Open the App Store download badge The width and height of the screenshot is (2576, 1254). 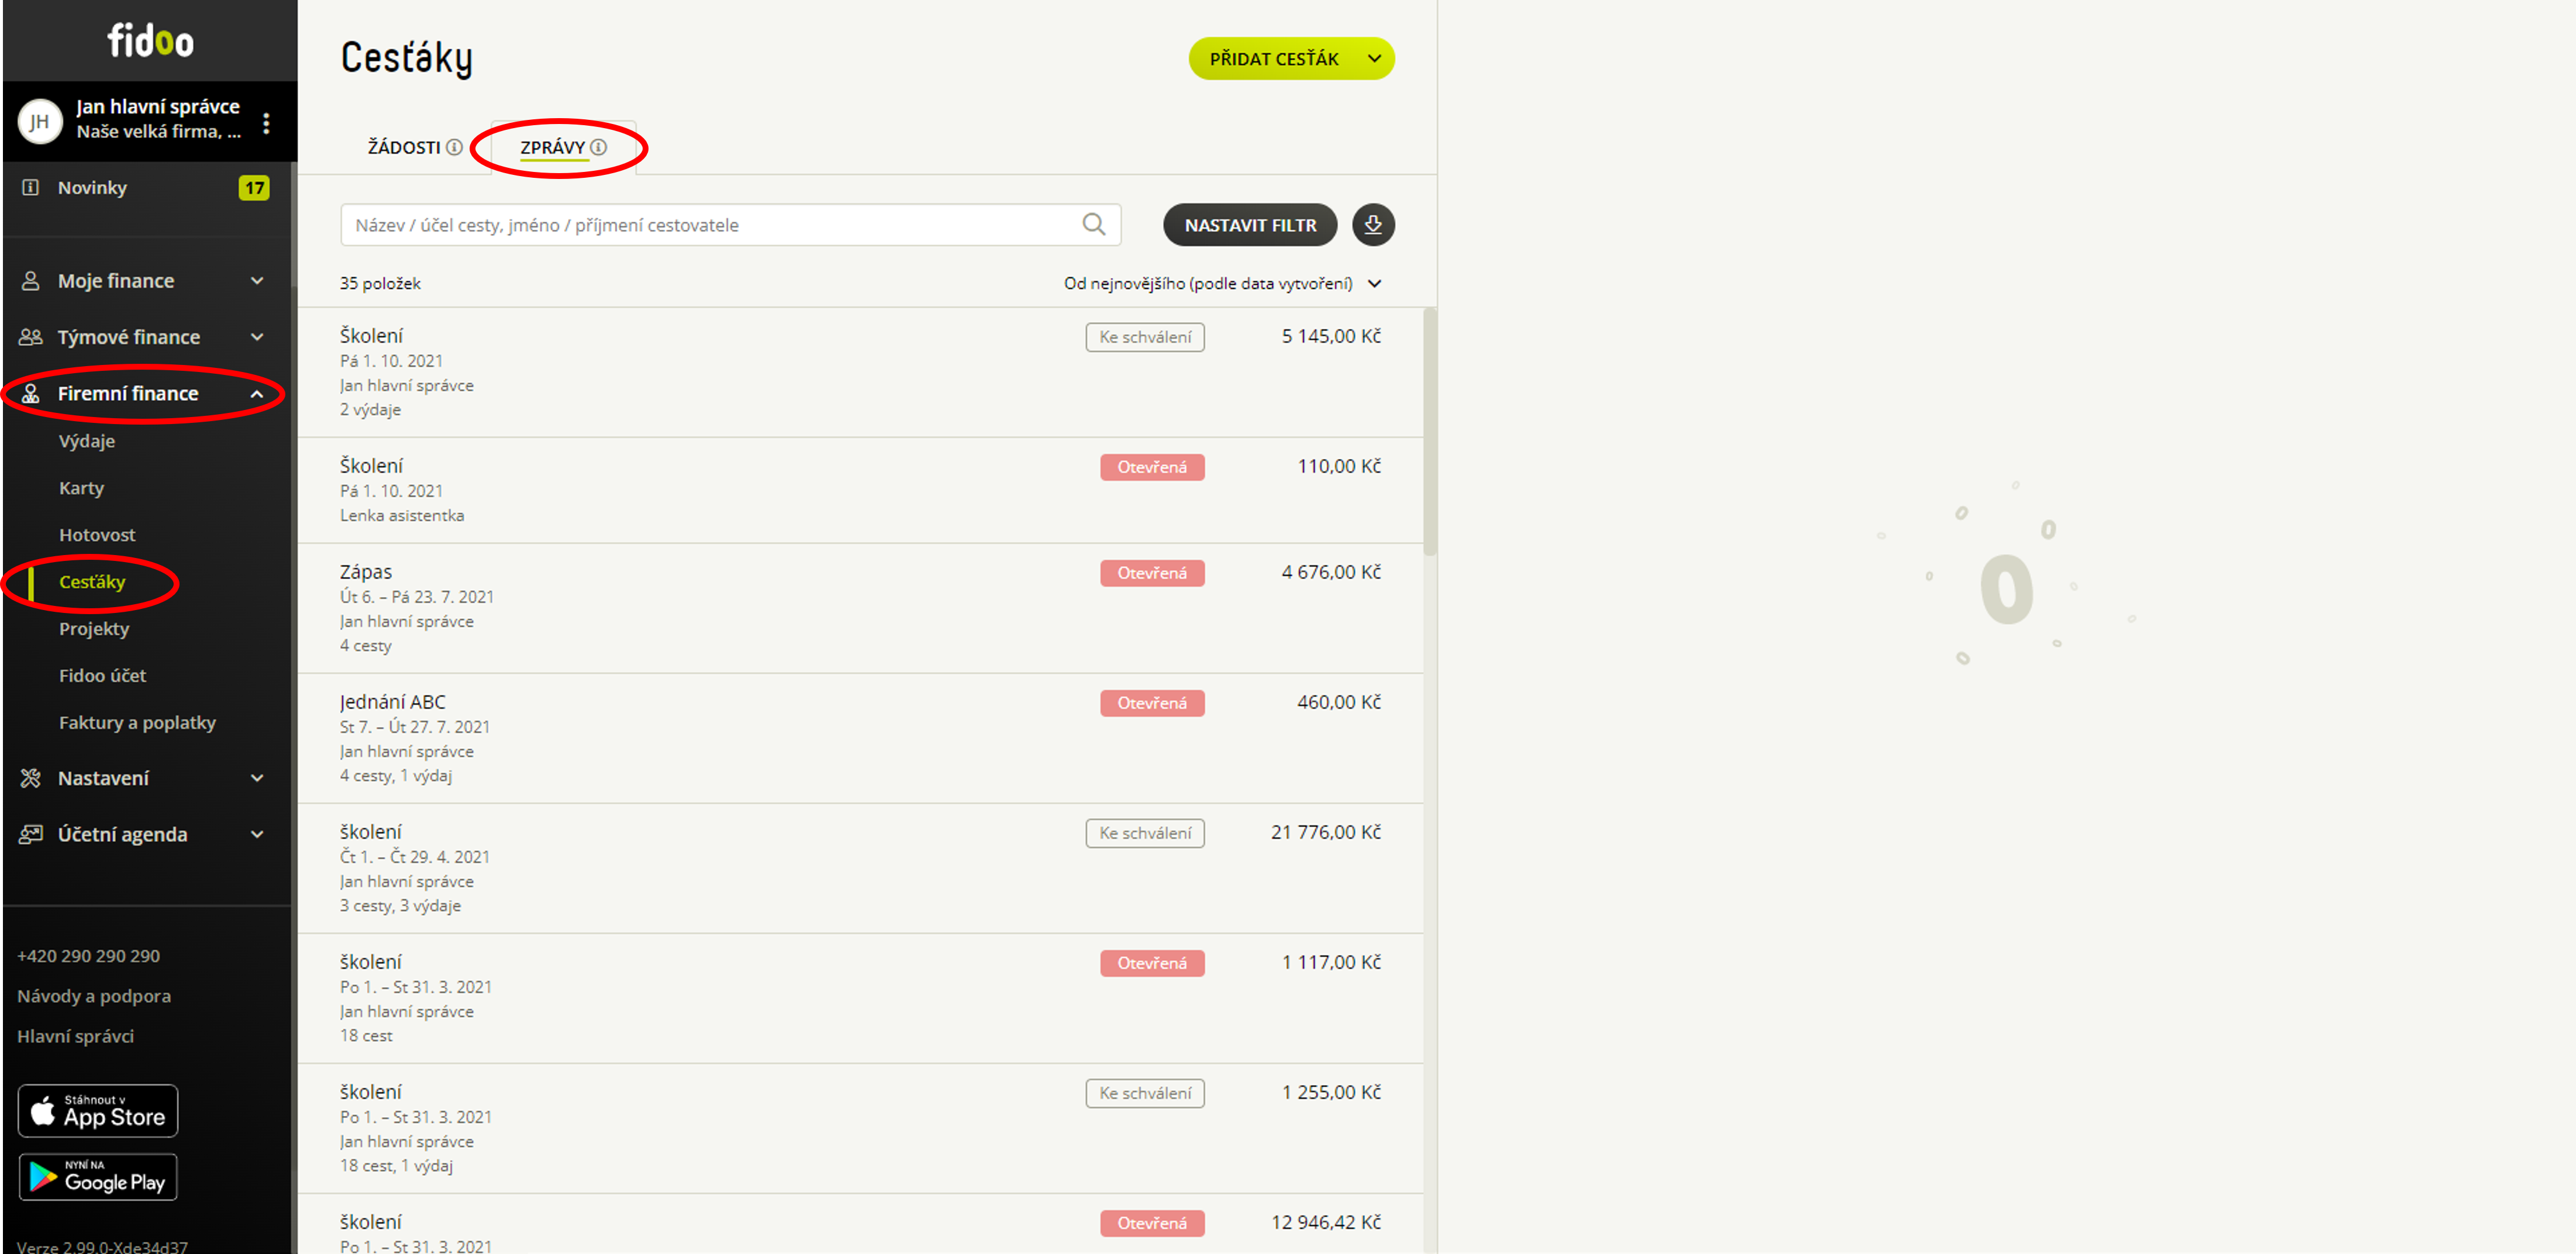coord(98,1111)
